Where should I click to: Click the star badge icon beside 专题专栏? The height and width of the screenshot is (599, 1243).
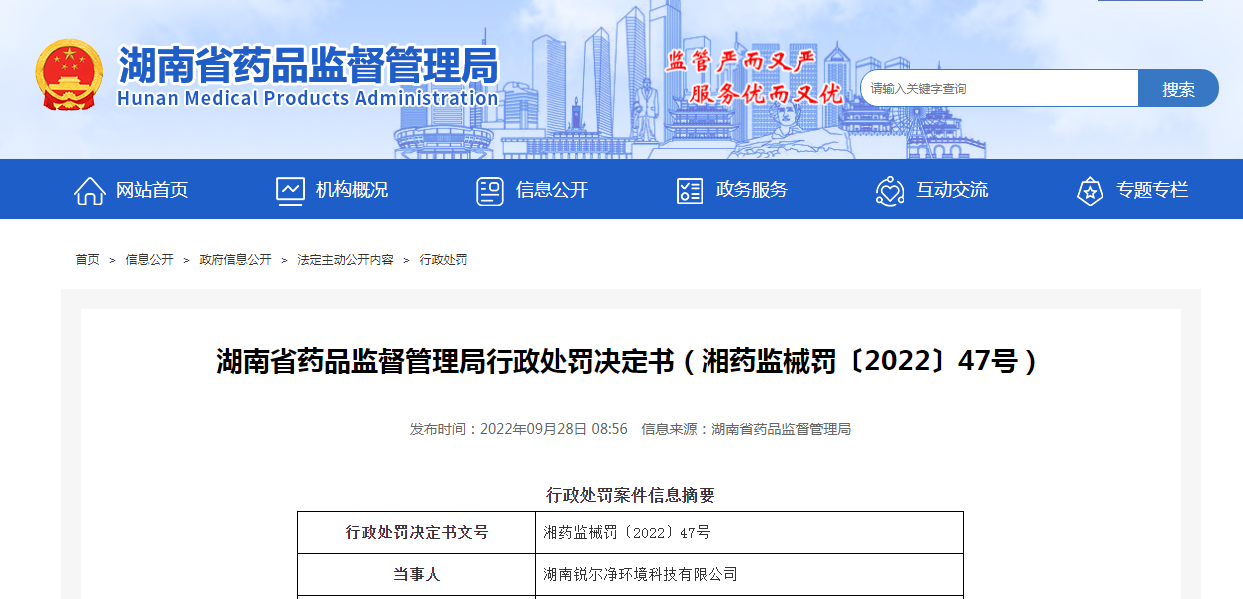pyautogui.click(x=1090, y=190)
